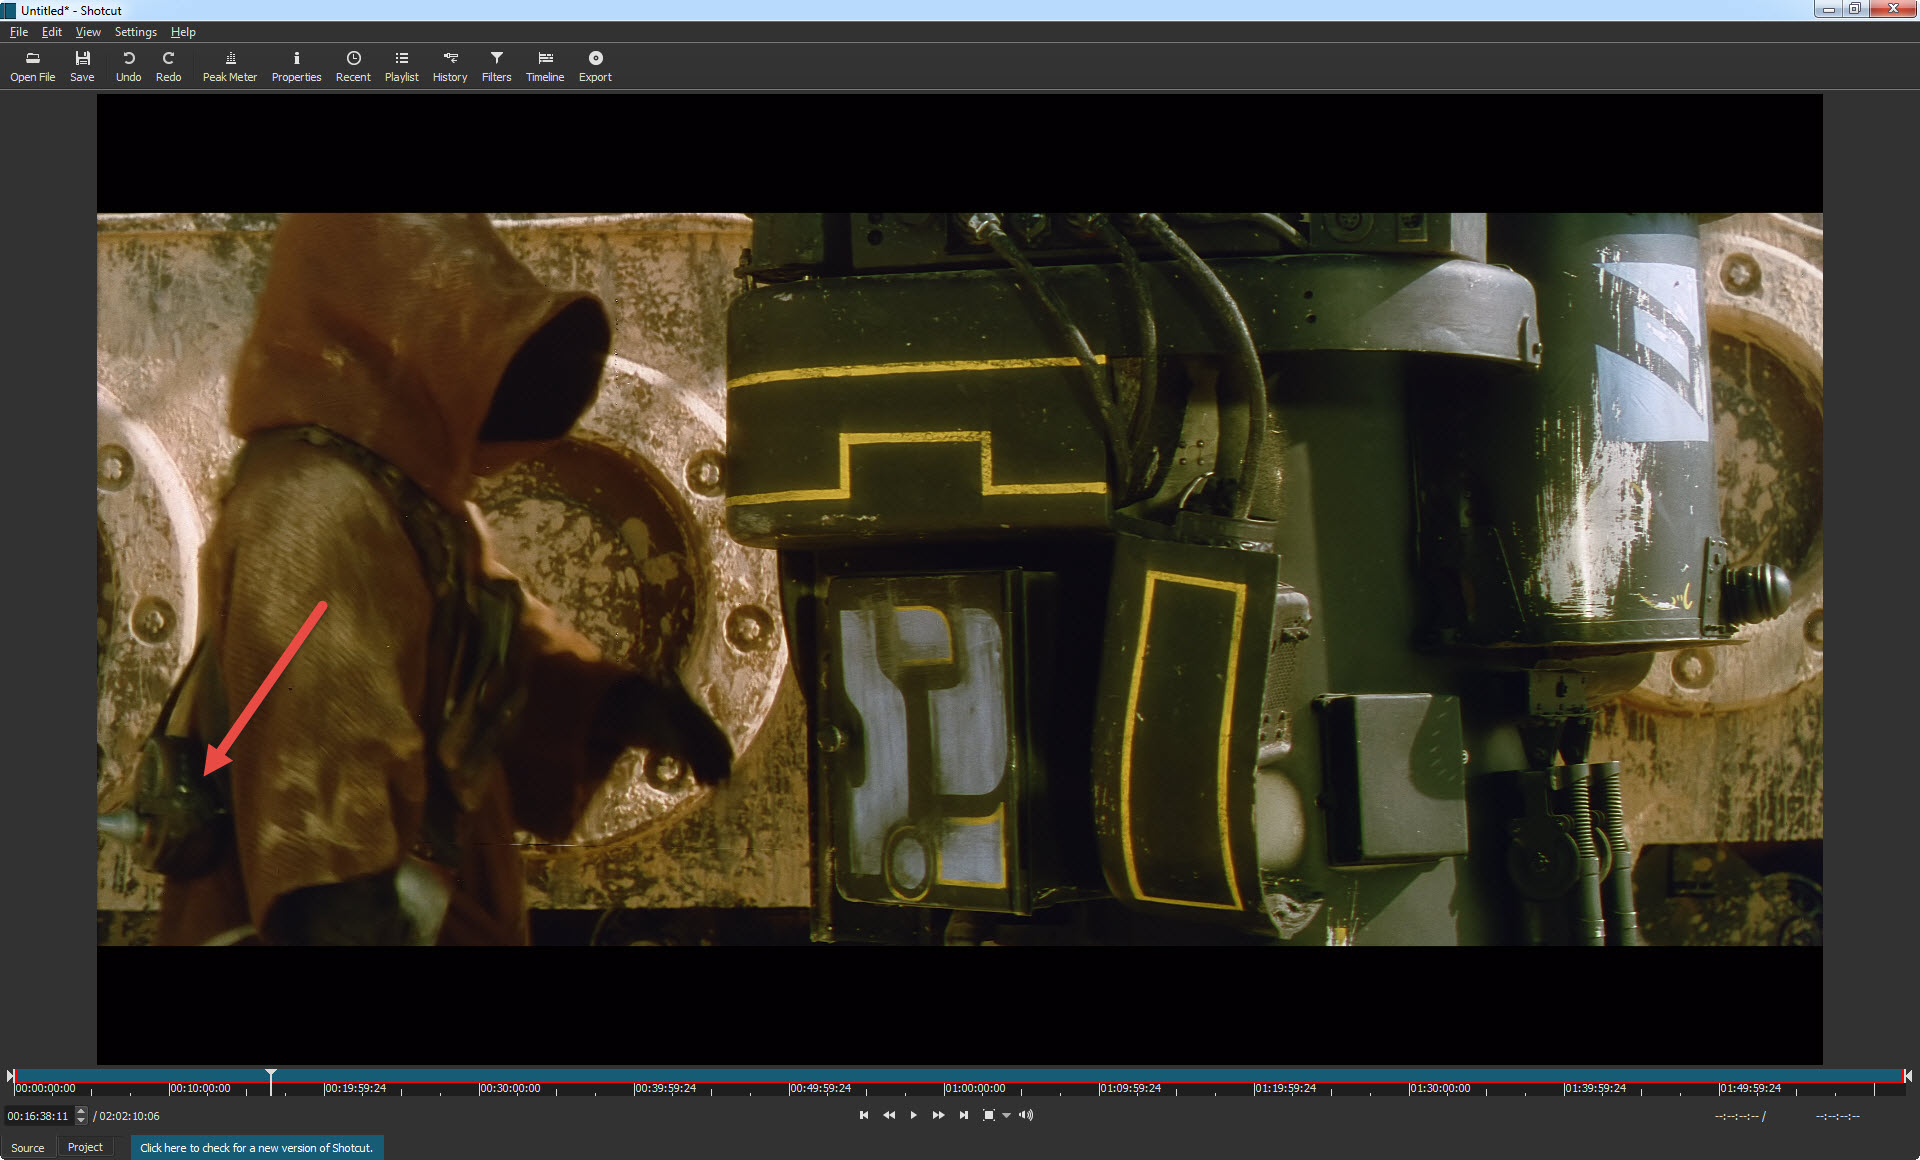Screen dimensions: 1920x1160
Task: Click the check for new version notice
Action: (x=256, y=1147)
